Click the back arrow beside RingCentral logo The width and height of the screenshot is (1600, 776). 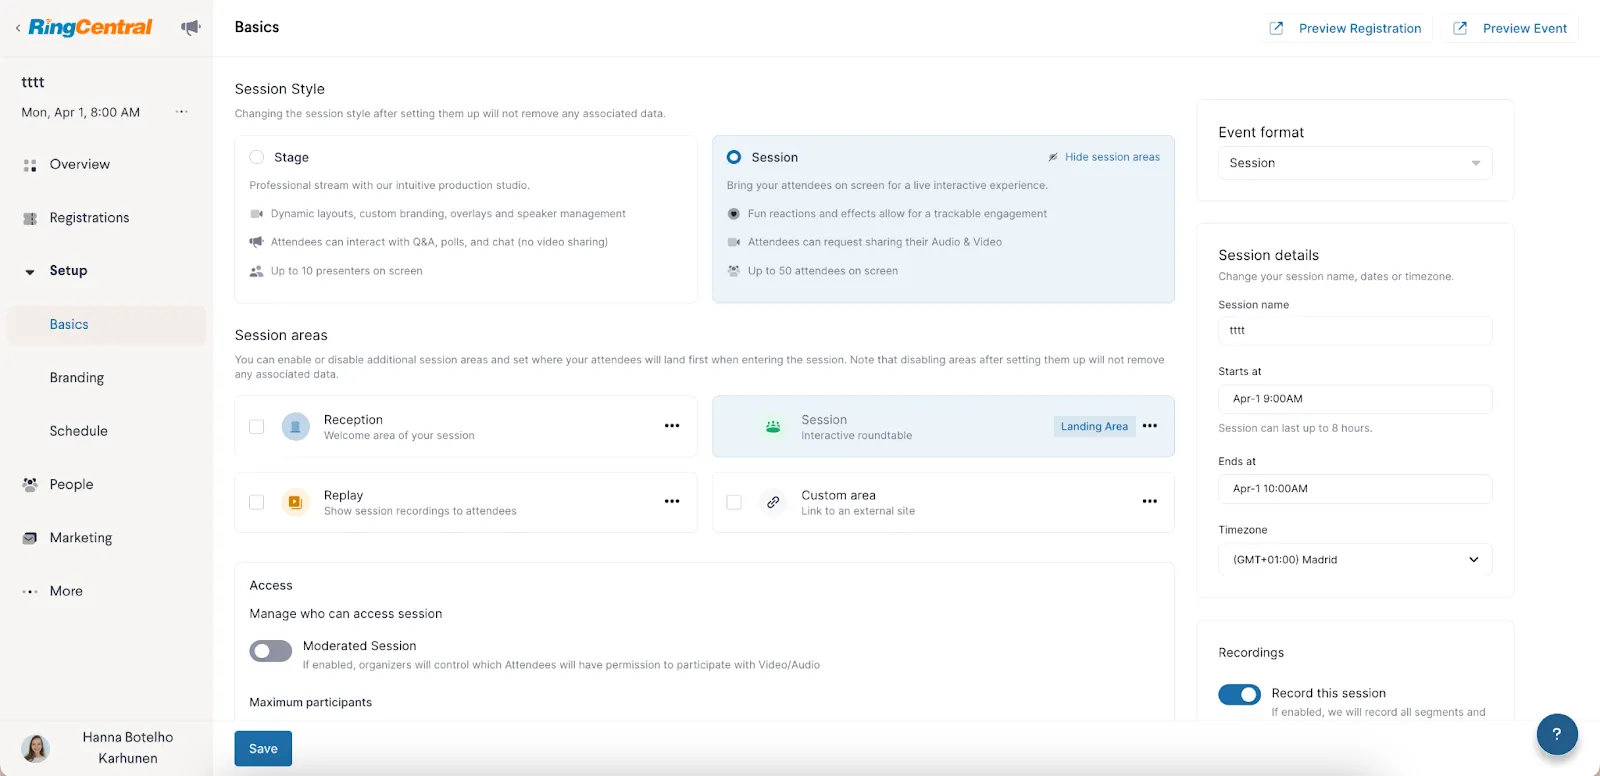point(18,28)
